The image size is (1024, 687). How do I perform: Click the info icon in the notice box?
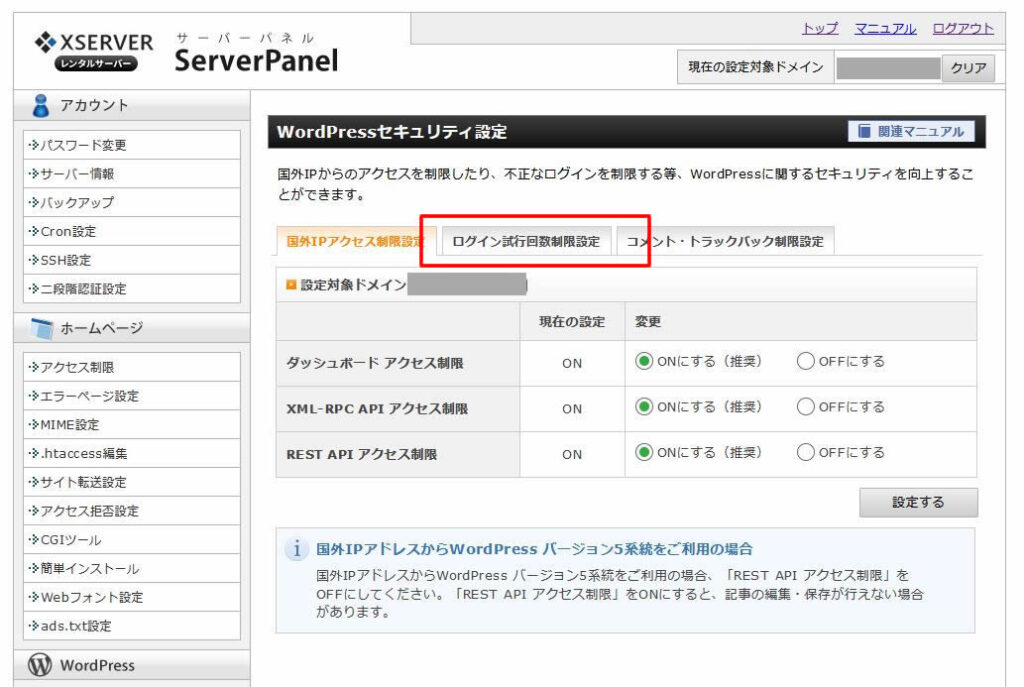pyautogui.click(x=296, y=549)
